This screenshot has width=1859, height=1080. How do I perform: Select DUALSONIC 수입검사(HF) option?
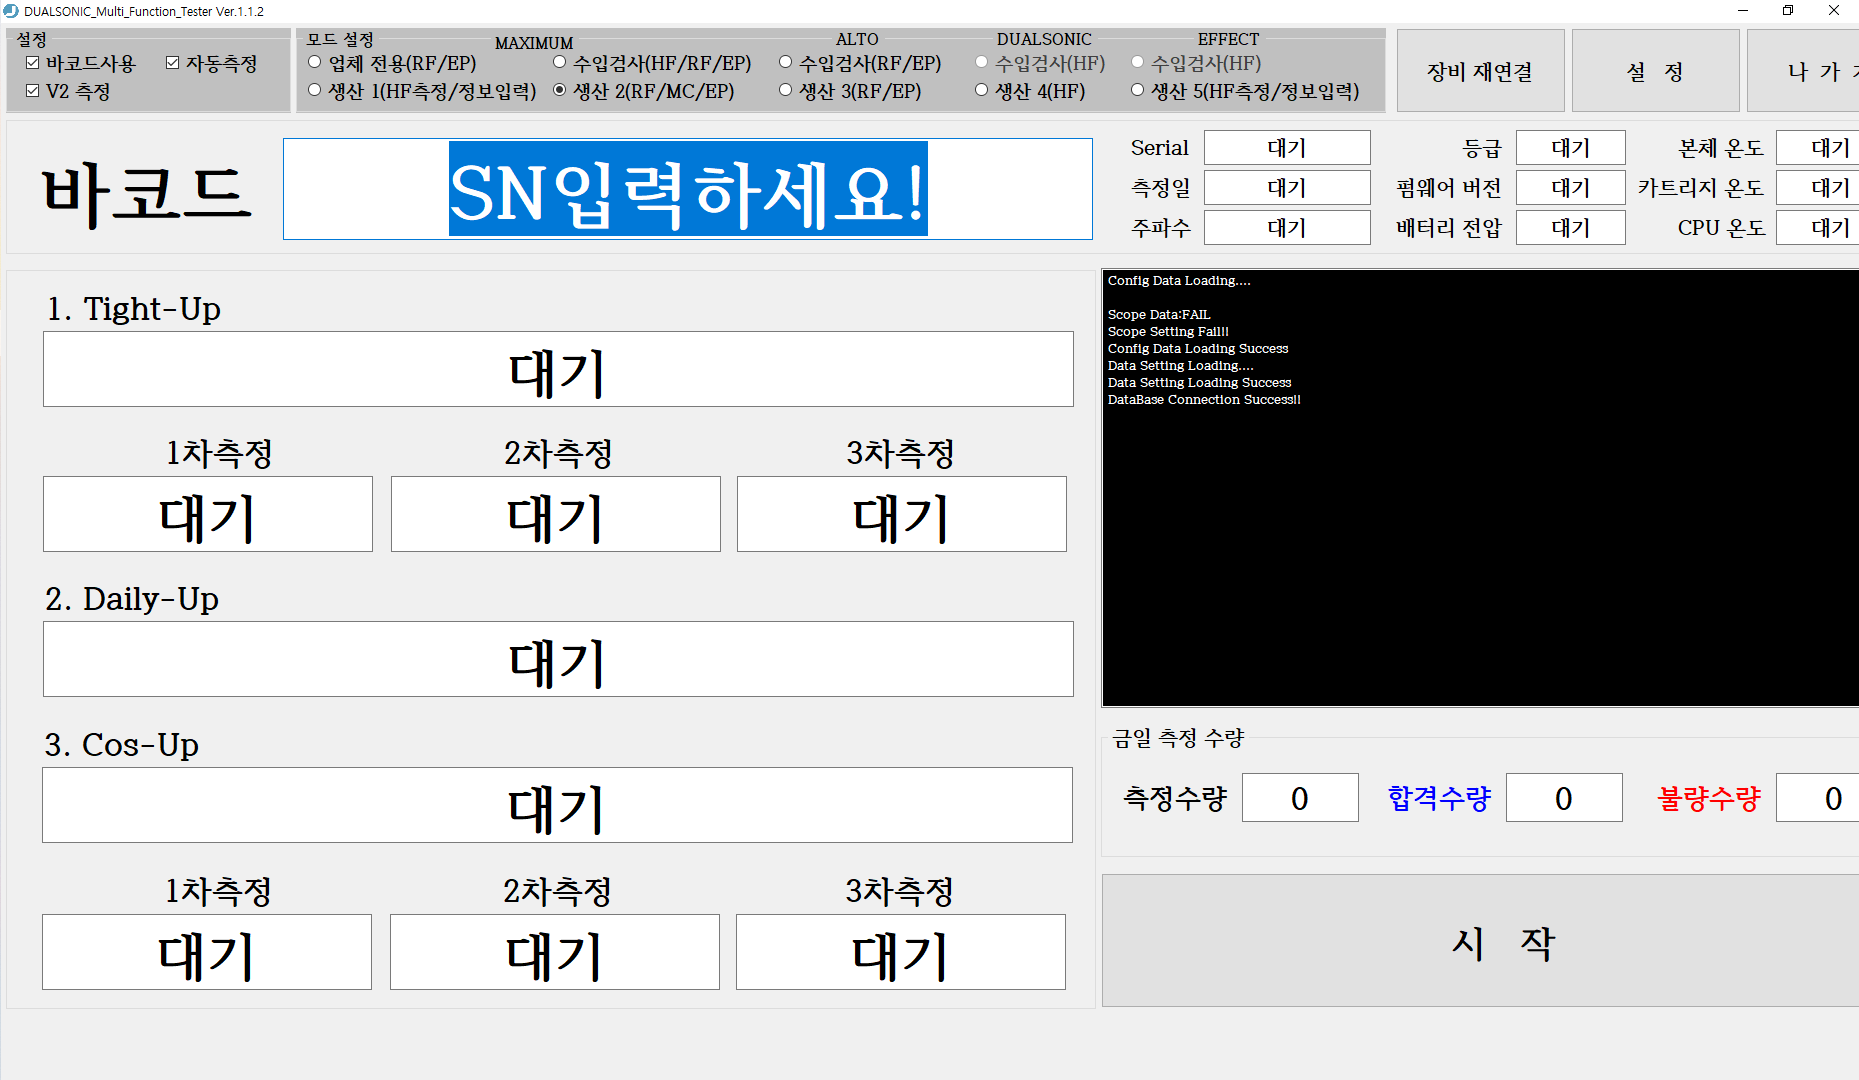981,62
